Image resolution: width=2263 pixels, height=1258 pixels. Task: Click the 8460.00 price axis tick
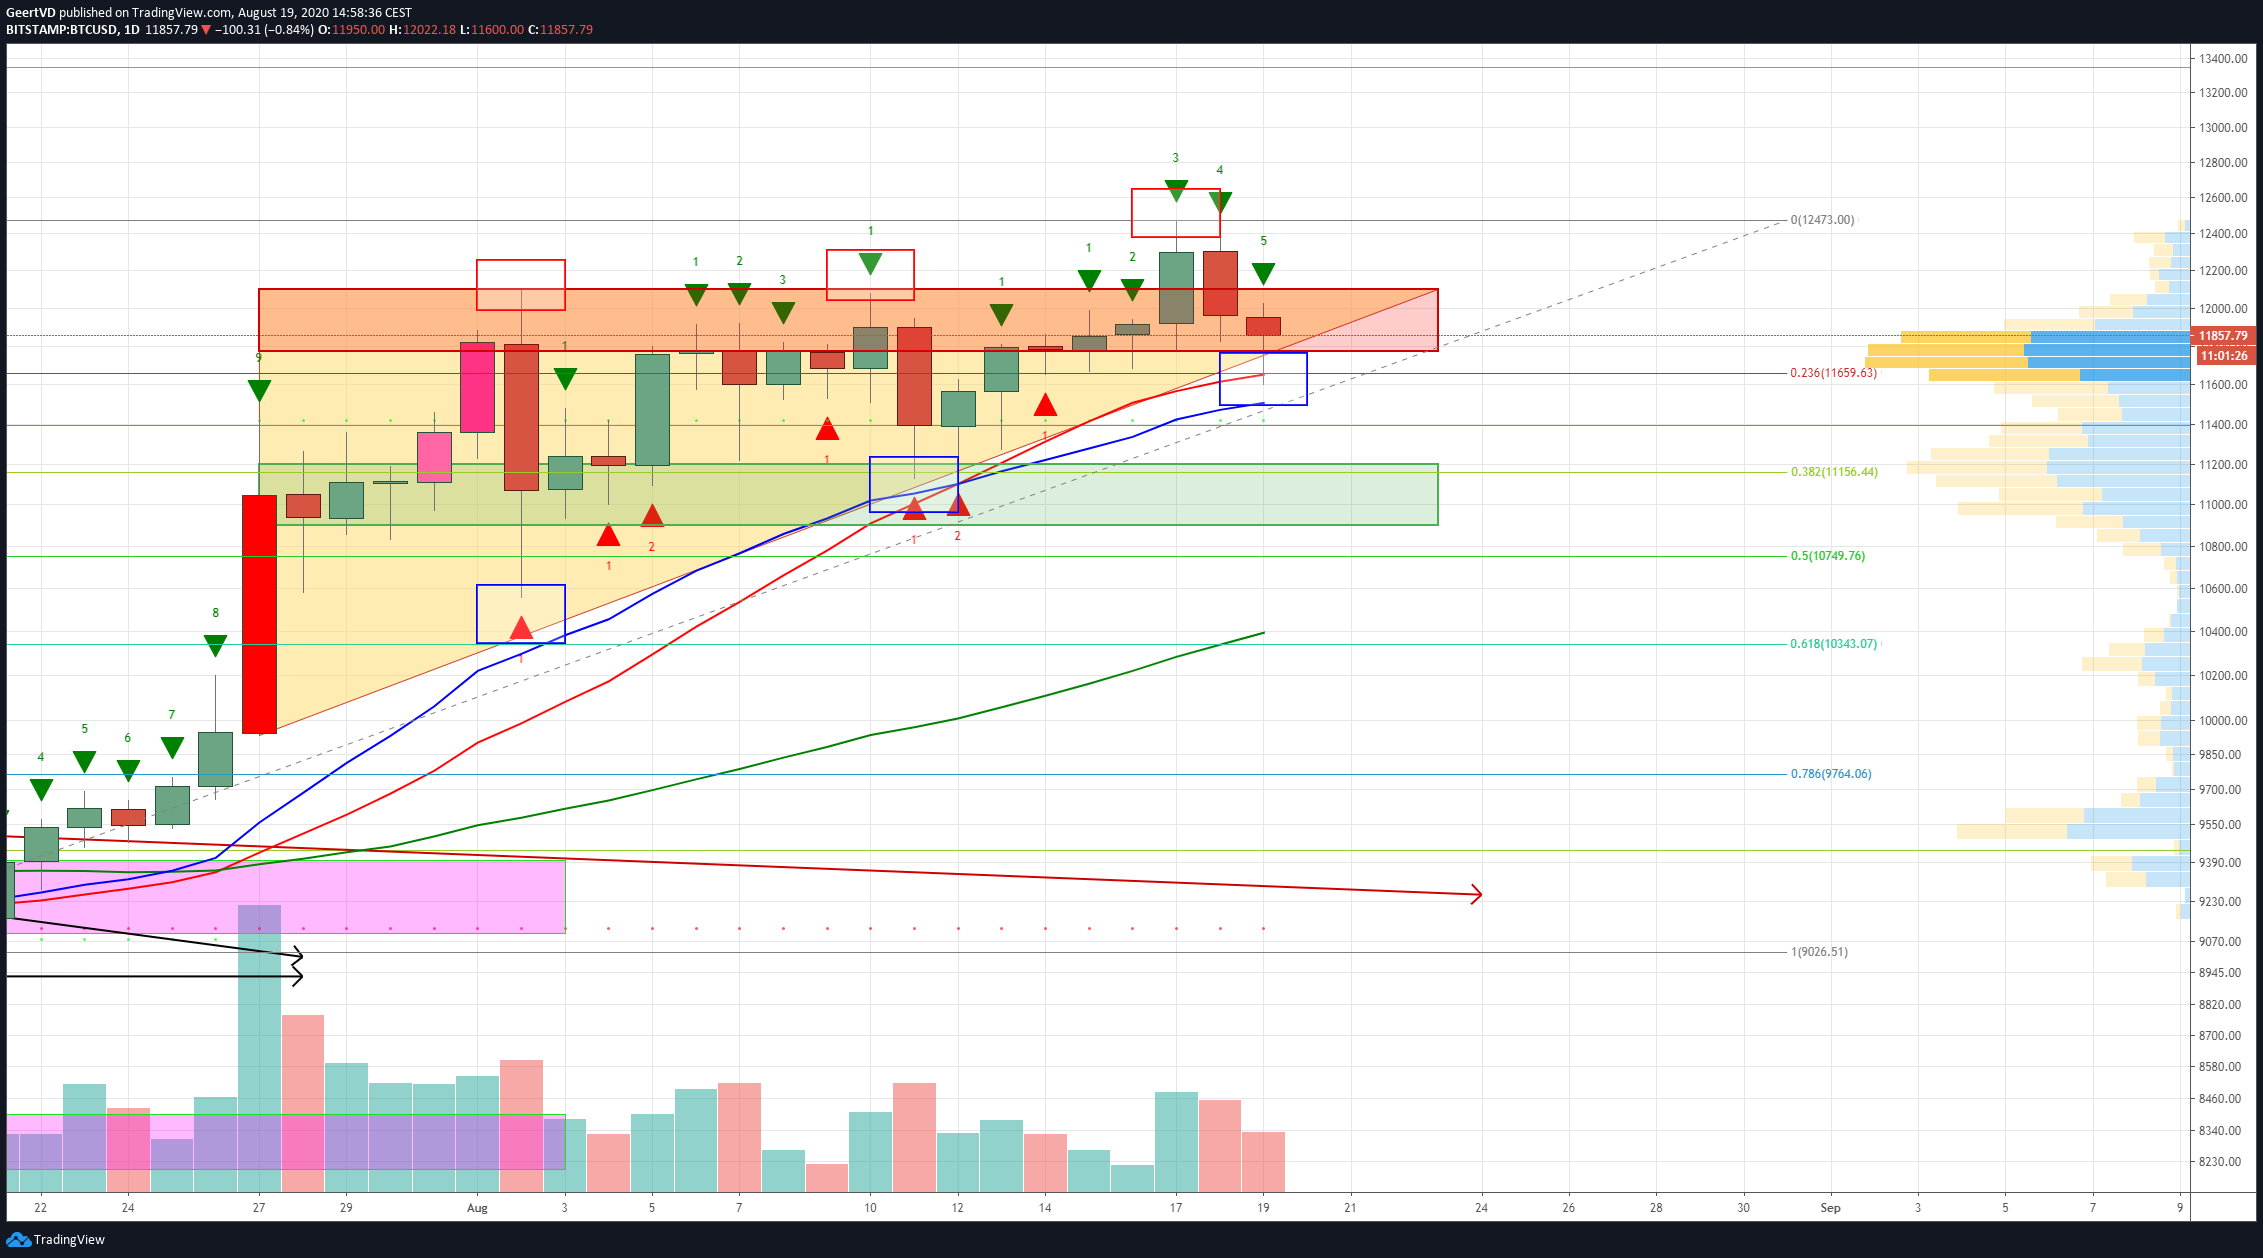point(2219,1099)
